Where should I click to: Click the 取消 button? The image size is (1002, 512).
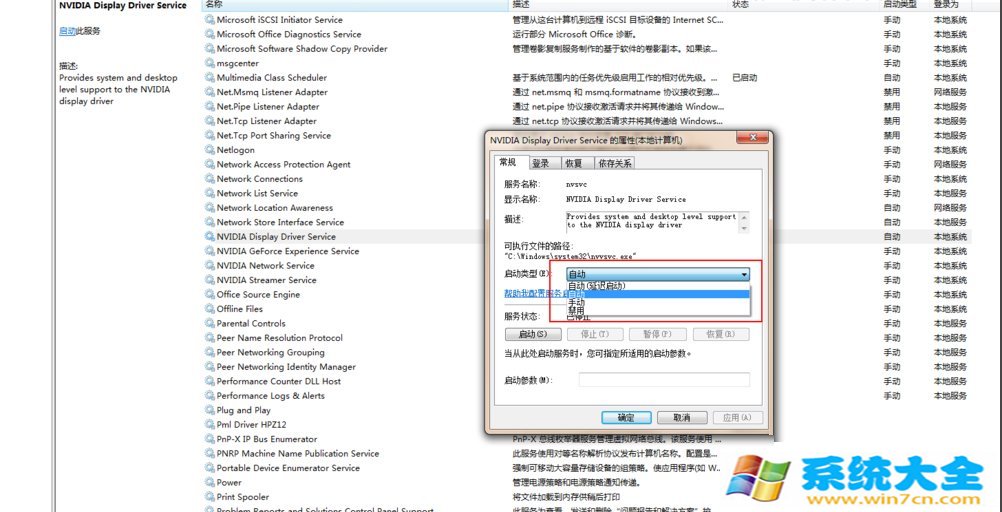point(682,417)
